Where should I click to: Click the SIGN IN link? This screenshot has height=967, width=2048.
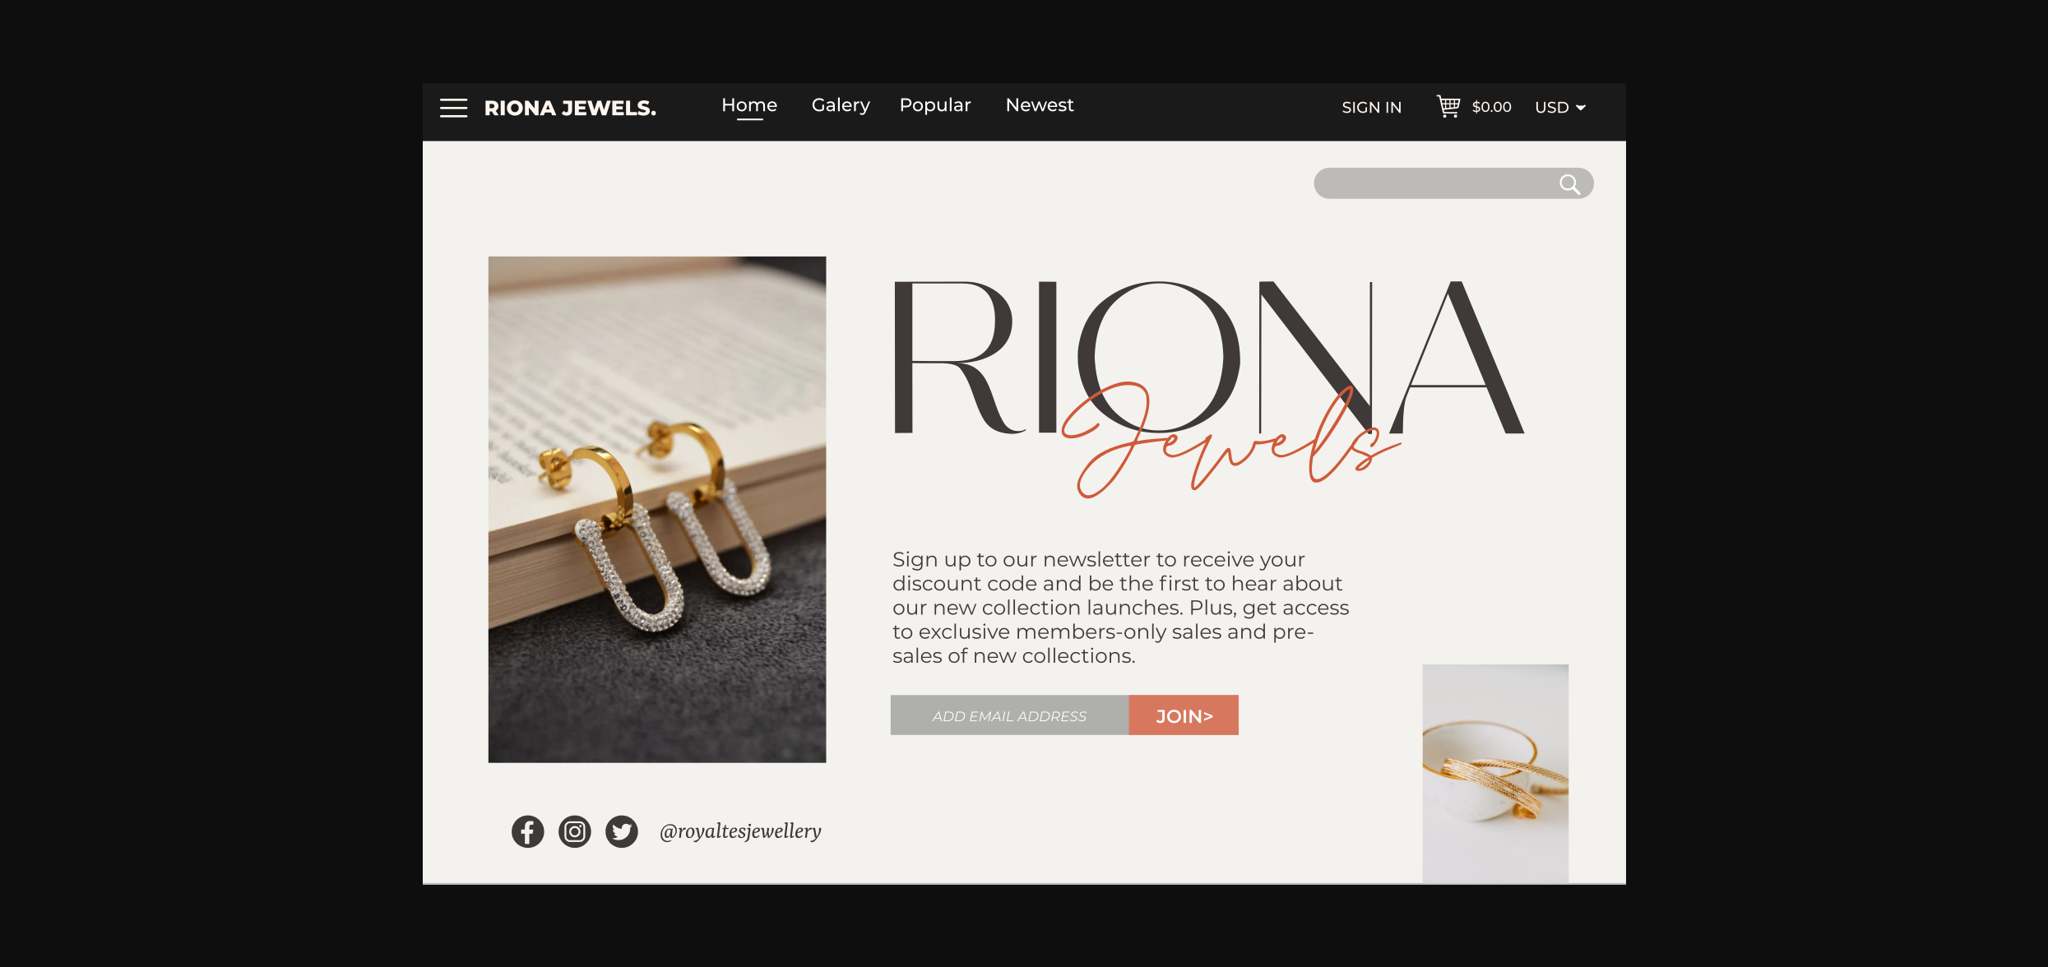click(x=1371, y=107)
